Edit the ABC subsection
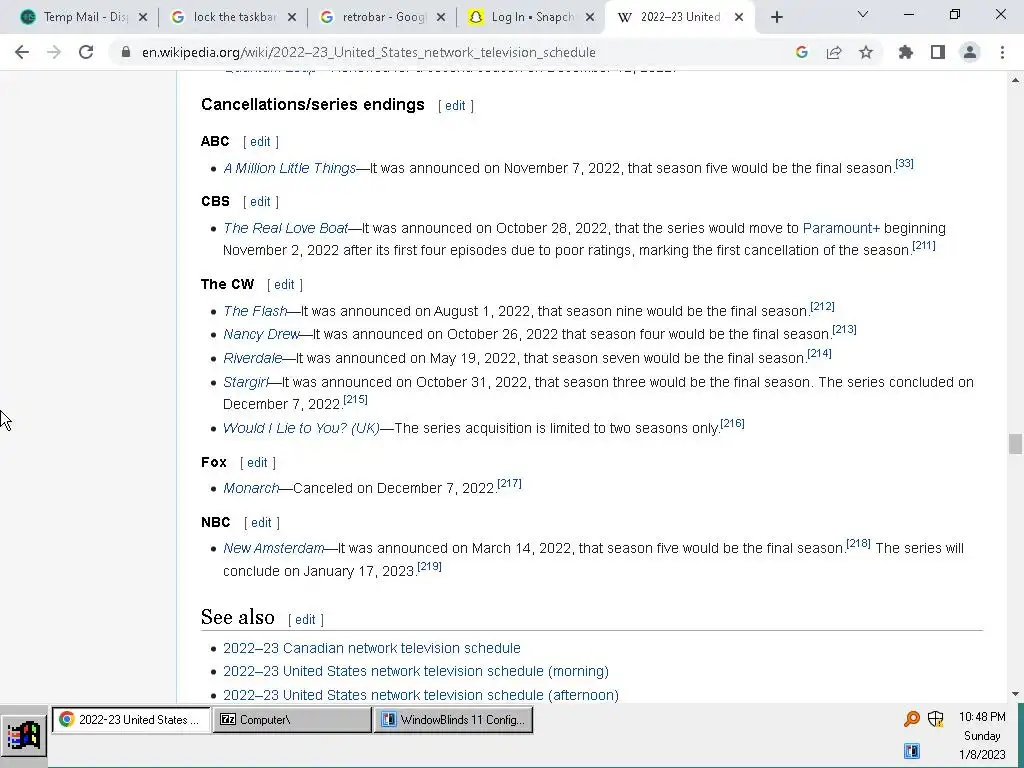Screen dimensions: 1024x768 [x=261, y=142]
